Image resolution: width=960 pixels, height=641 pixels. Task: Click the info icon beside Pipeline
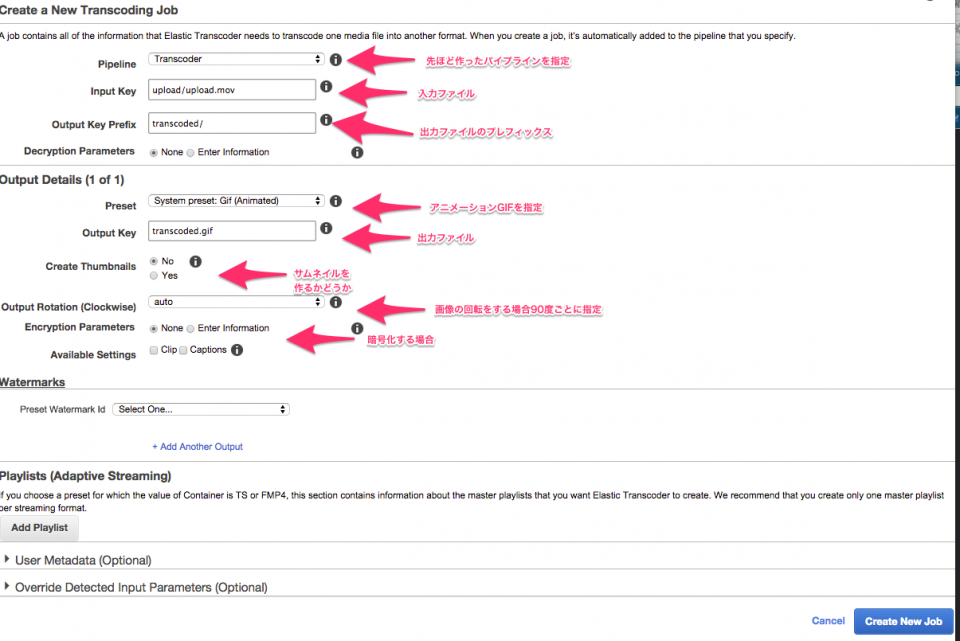pos(335,59)
